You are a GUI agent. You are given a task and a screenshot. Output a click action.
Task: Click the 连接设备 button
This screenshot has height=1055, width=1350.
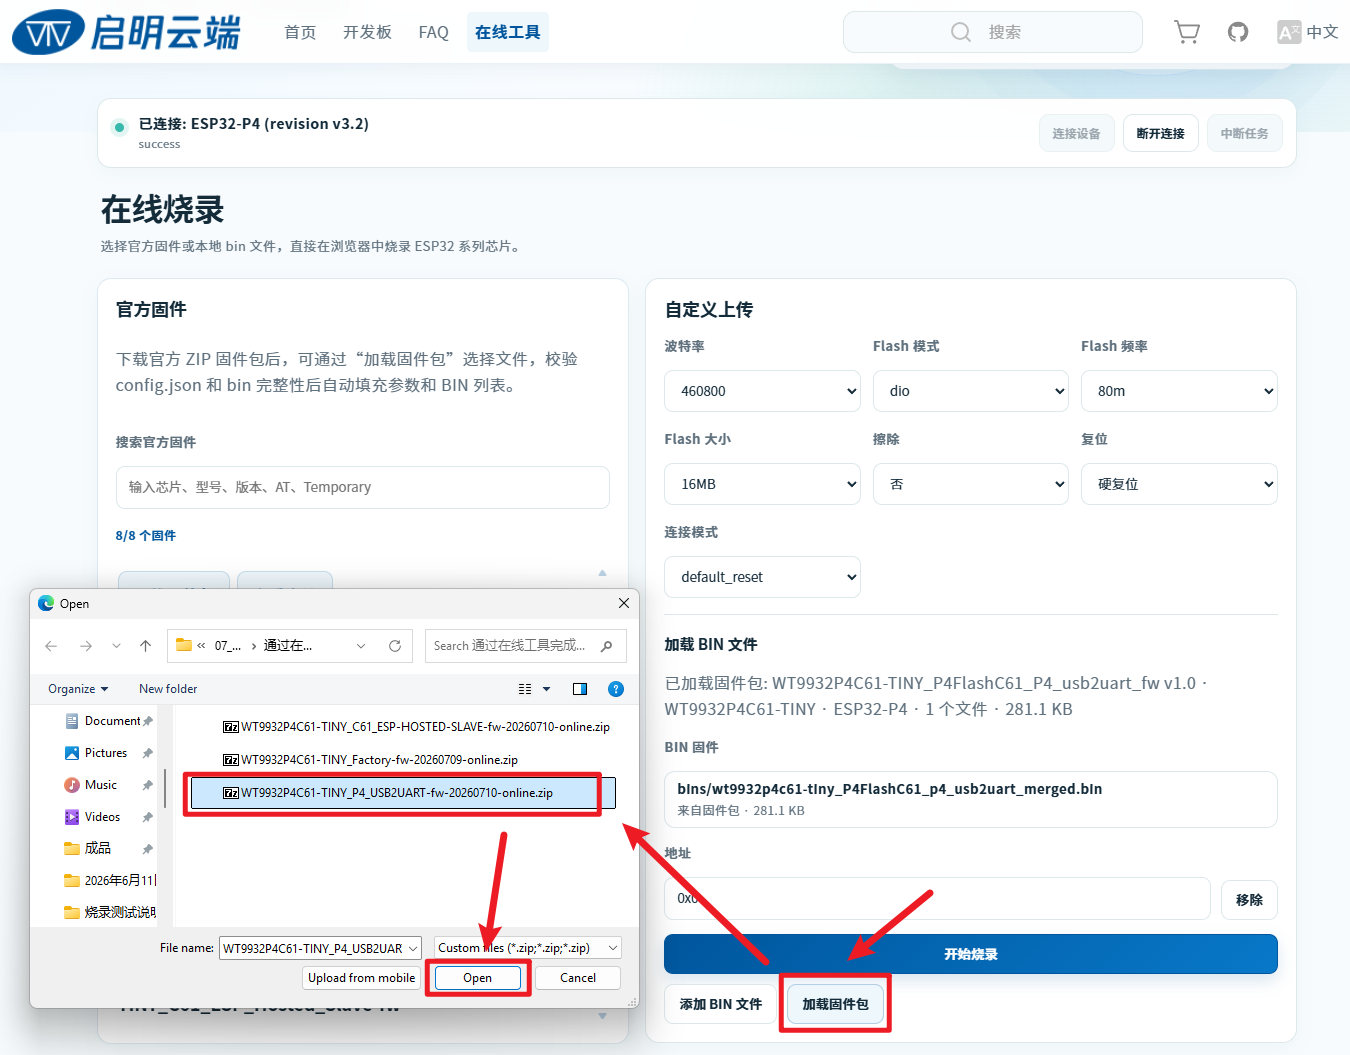(x=1076, y=133)
